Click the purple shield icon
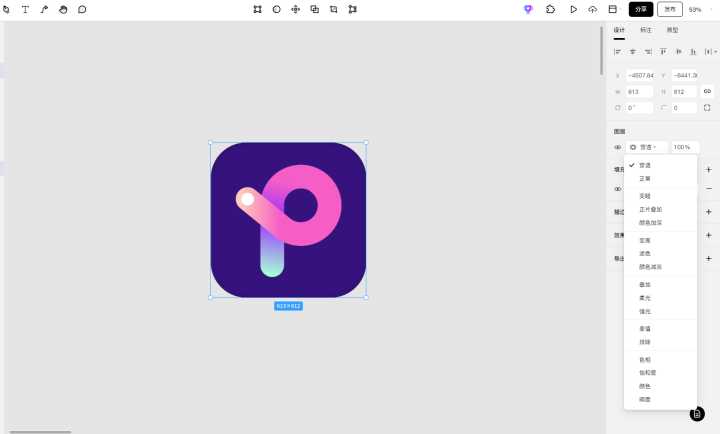This screenshot has width=720, height=434. [528, 9]
